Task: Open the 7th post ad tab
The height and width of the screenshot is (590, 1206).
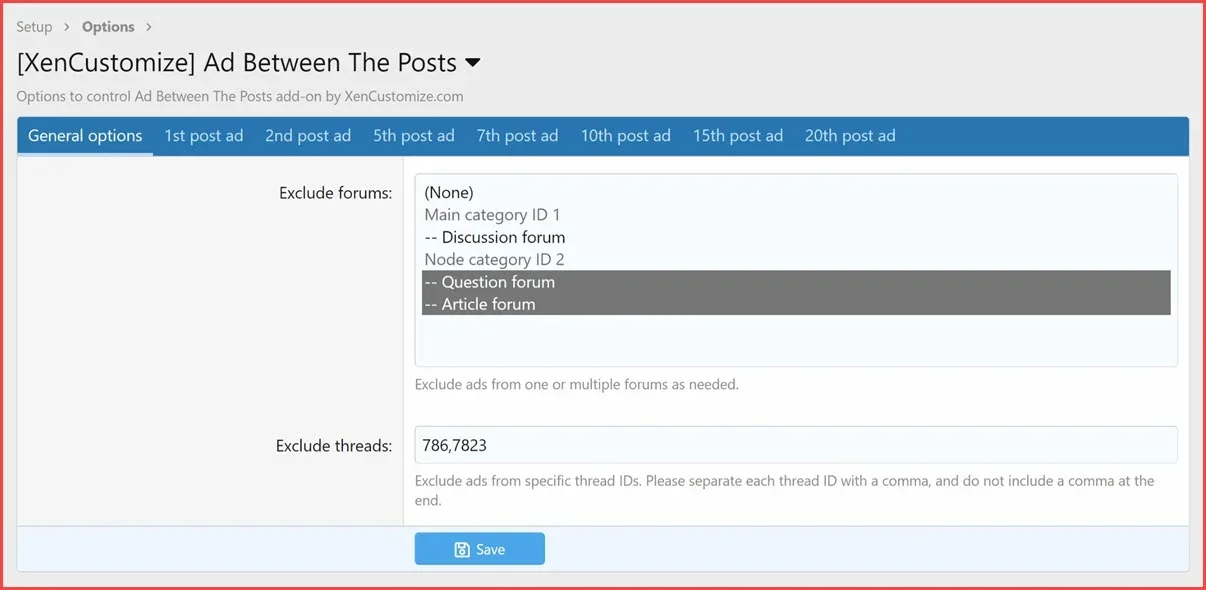Action: (517, 135)
